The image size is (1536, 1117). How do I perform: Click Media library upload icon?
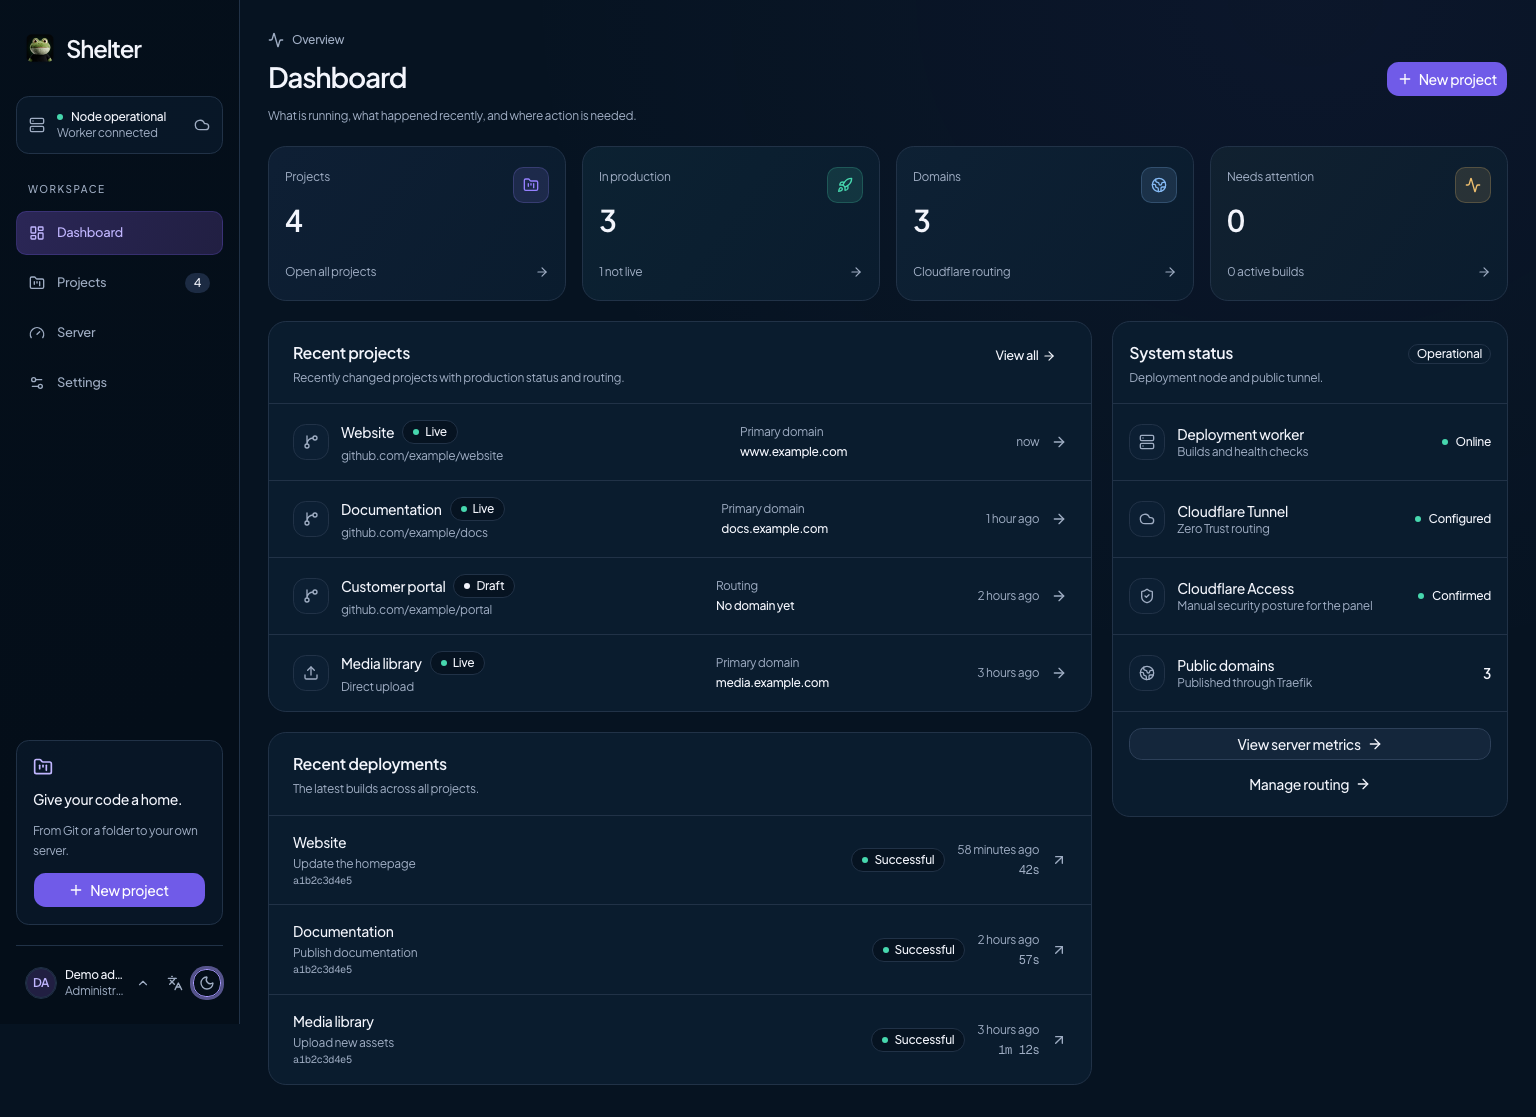tap(311, 673)
